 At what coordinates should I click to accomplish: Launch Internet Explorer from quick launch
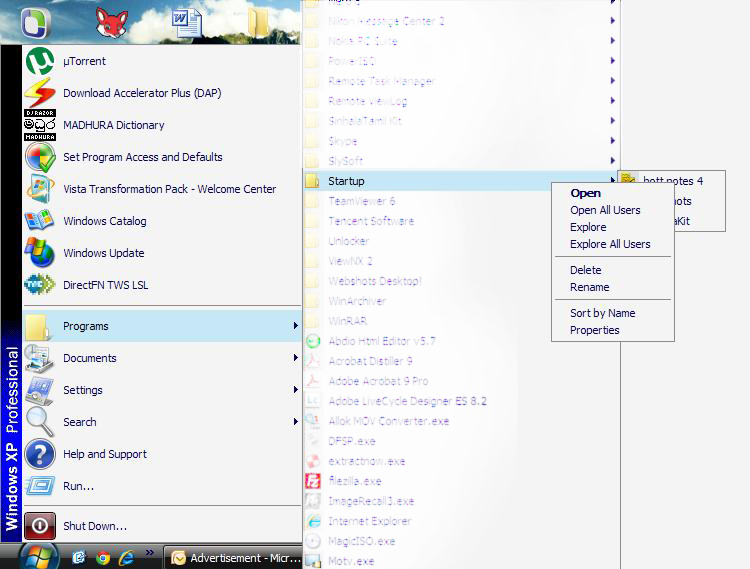tap(126, 558)
